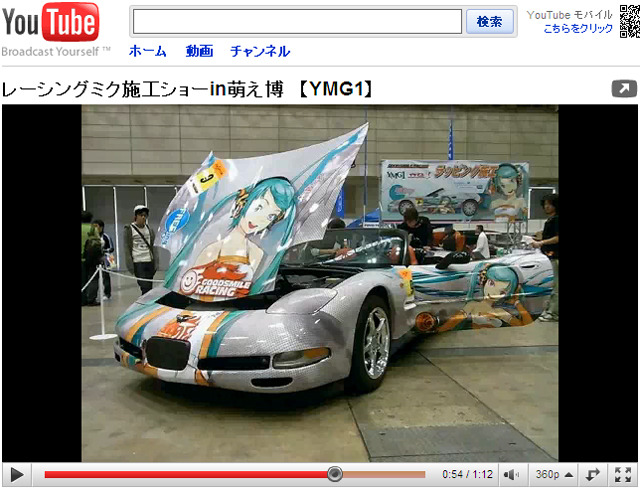
Task: Click the 0:54 / 1:12 time display
Action: 467,474
